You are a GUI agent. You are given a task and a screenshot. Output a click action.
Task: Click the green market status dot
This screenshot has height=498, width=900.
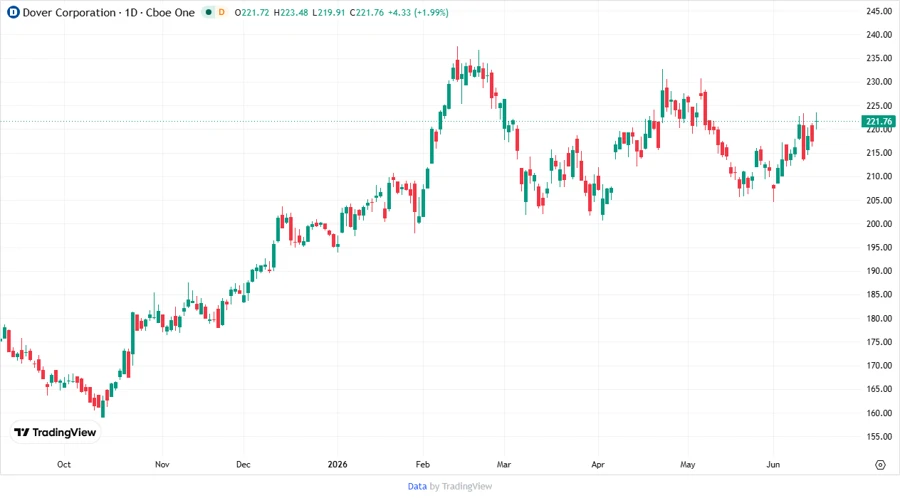click(208, 12)
